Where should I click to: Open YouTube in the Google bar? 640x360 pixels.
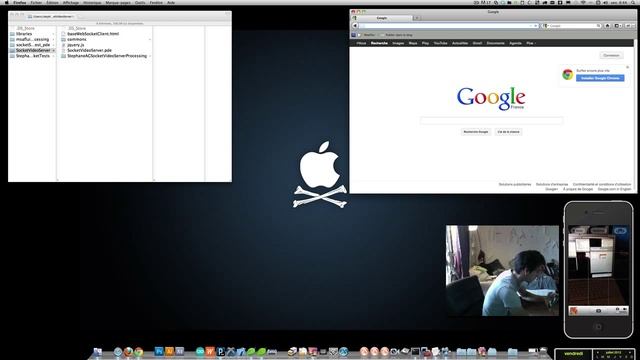point(440,43)
